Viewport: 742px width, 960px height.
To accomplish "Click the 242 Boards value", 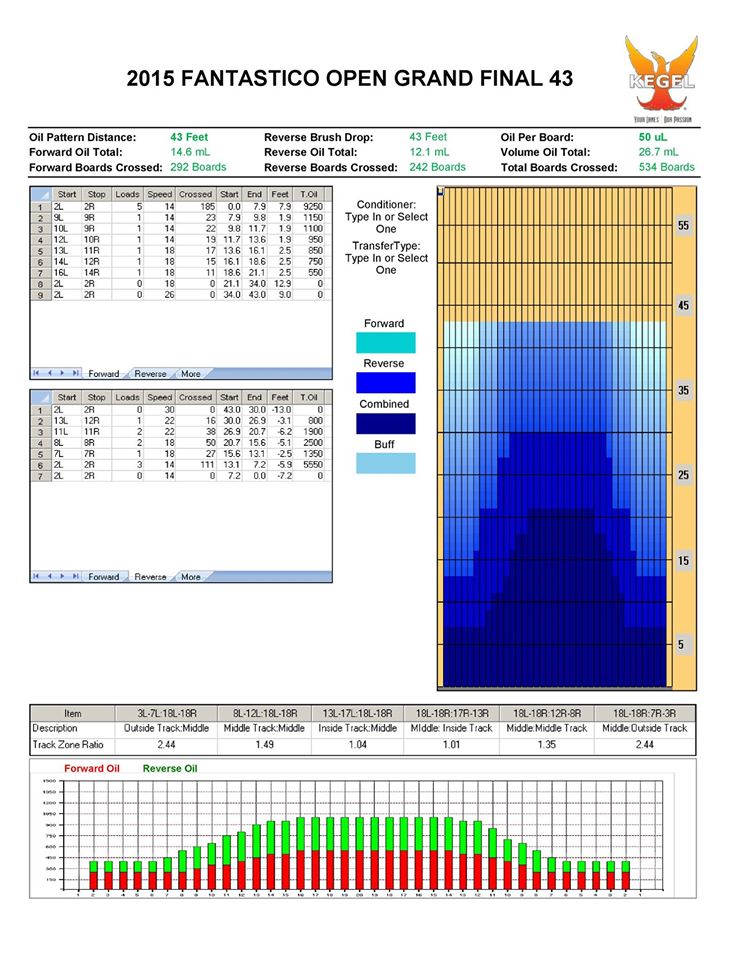I will click(x=438, y=167).
